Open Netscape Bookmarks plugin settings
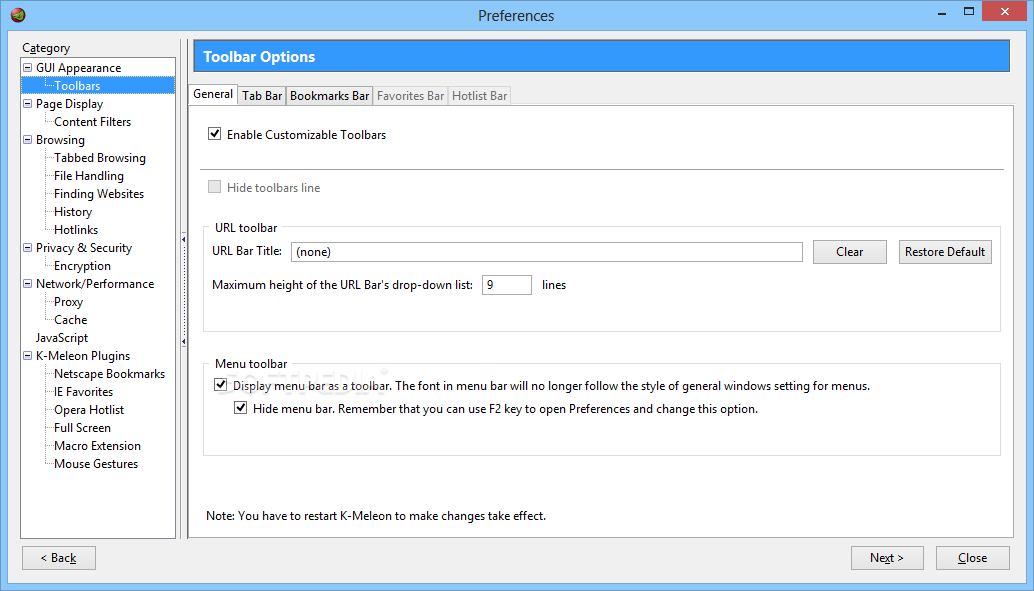 pos(109,373)
